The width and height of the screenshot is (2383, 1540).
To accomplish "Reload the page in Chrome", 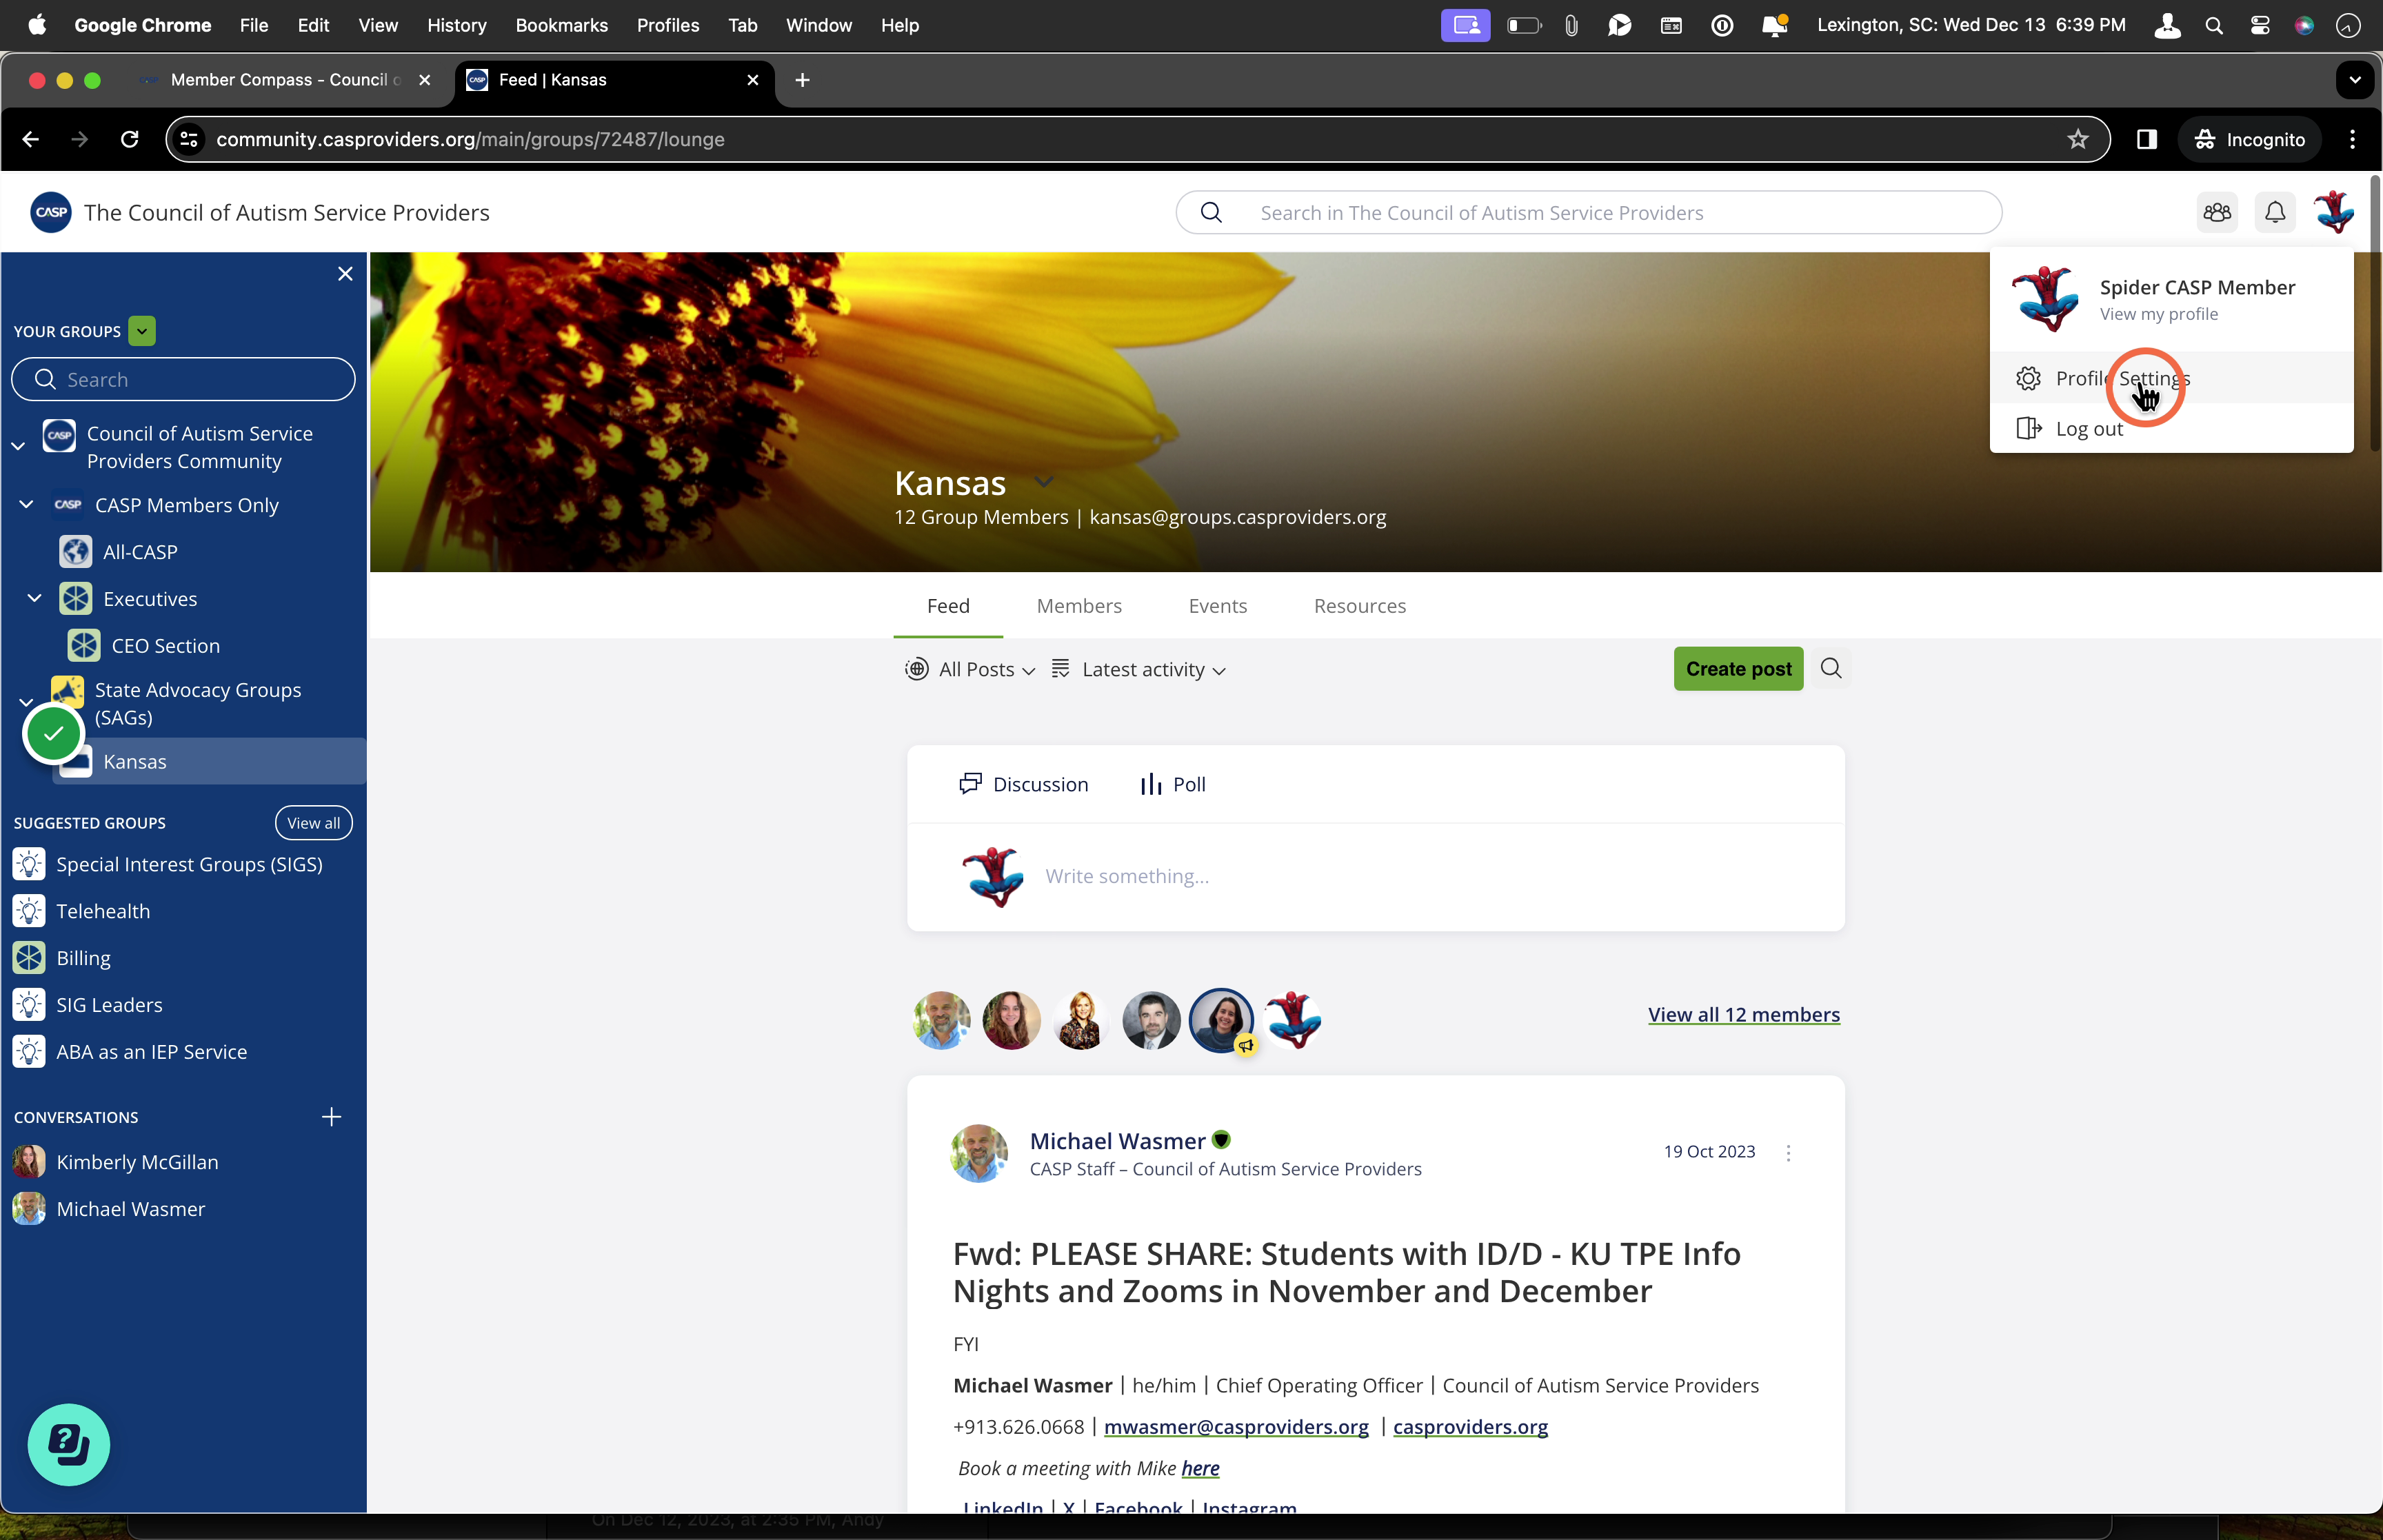I will 130,139.
